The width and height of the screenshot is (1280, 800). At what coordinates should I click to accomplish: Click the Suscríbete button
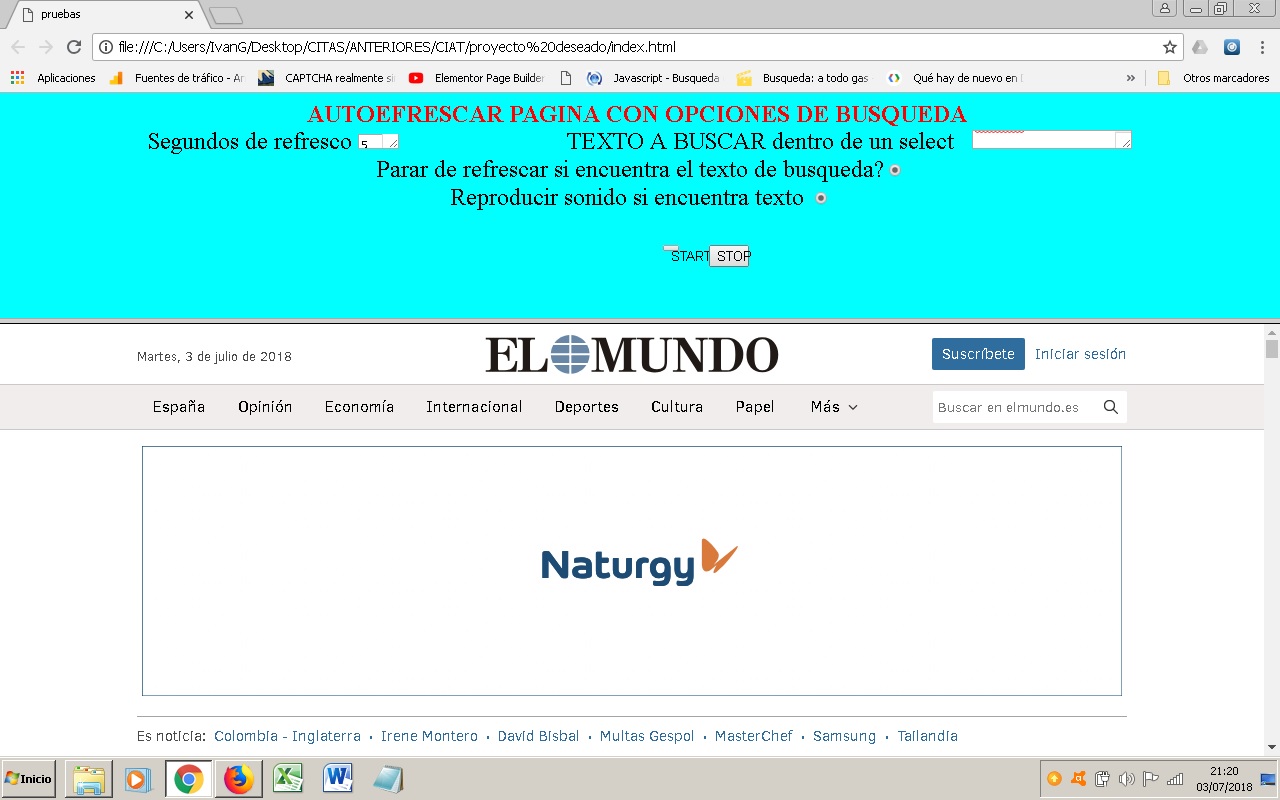click(x=978, y=354)
